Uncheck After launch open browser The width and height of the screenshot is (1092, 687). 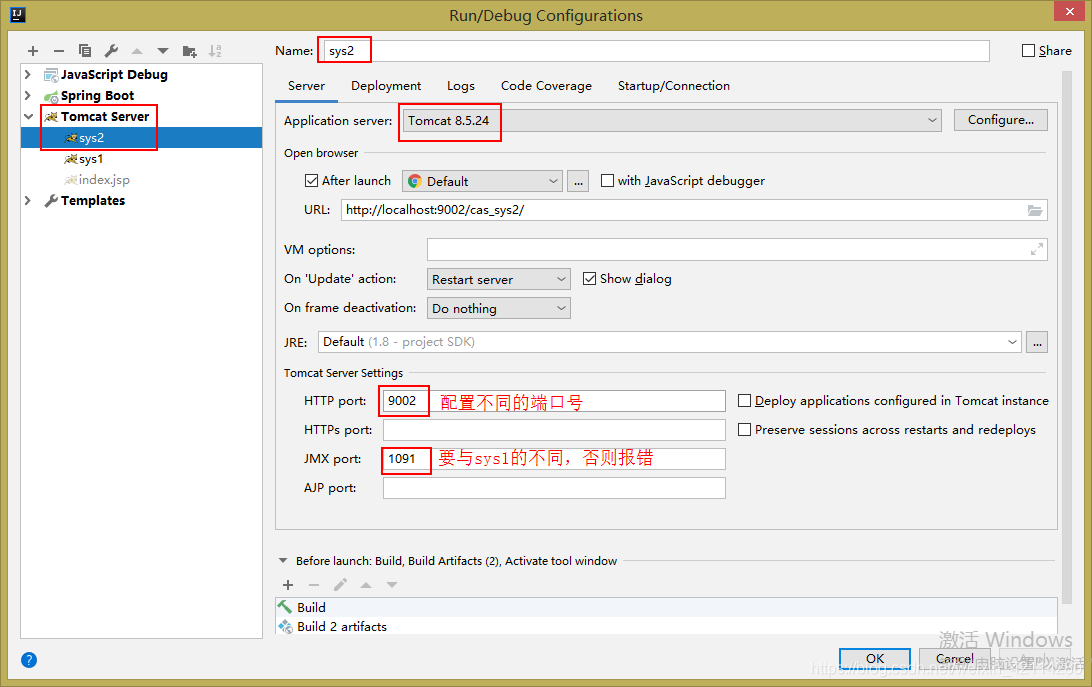coord(311,181)
